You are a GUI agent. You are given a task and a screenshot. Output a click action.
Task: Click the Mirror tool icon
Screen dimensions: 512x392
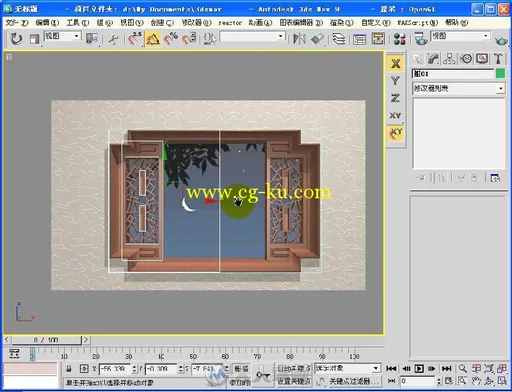299,39
